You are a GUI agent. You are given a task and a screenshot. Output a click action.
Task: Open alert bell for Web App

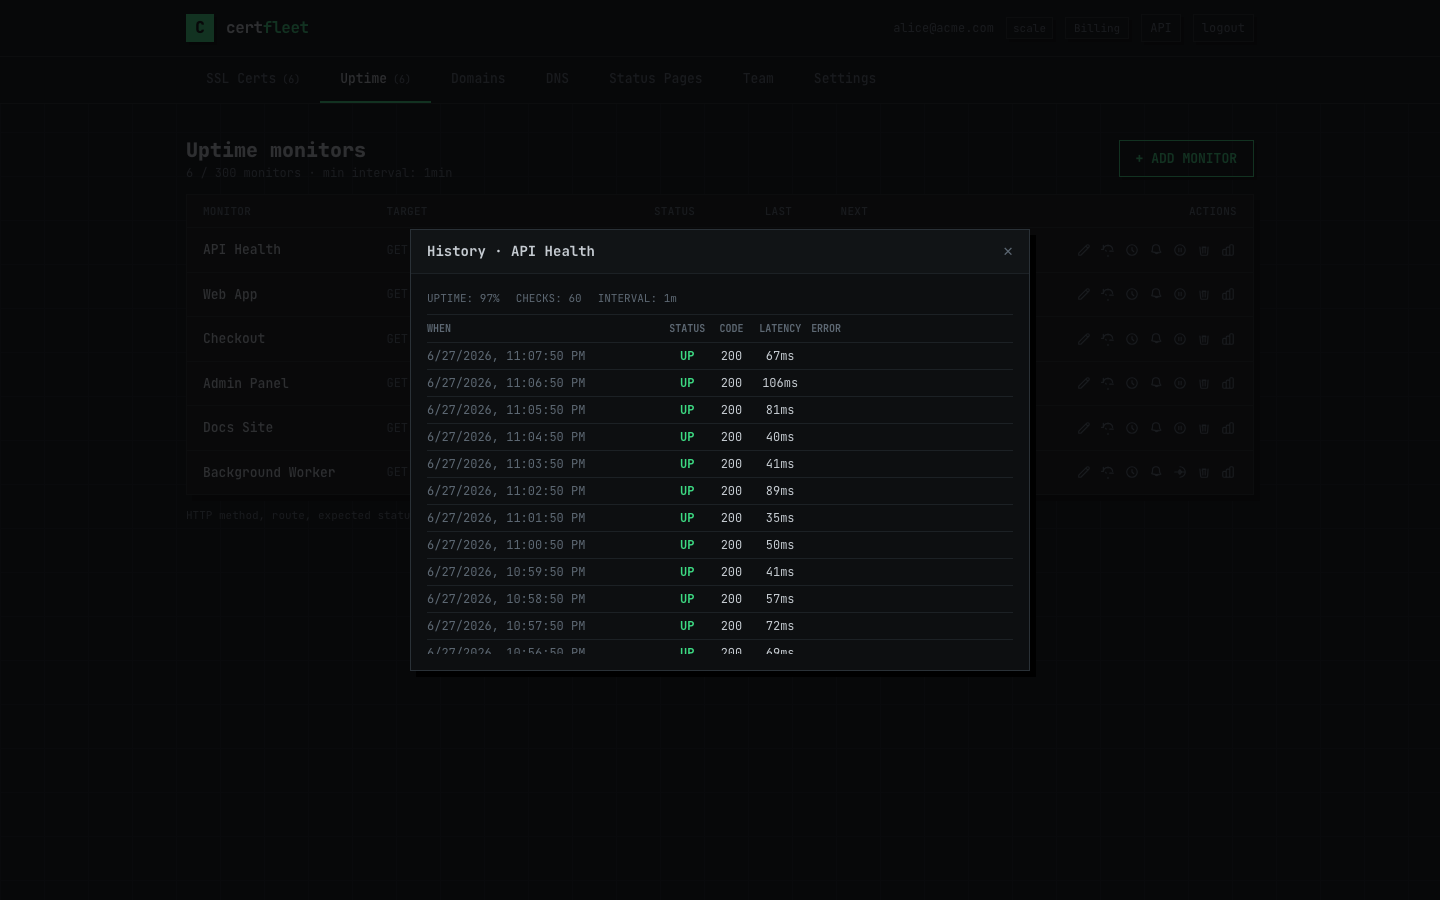1156,294
